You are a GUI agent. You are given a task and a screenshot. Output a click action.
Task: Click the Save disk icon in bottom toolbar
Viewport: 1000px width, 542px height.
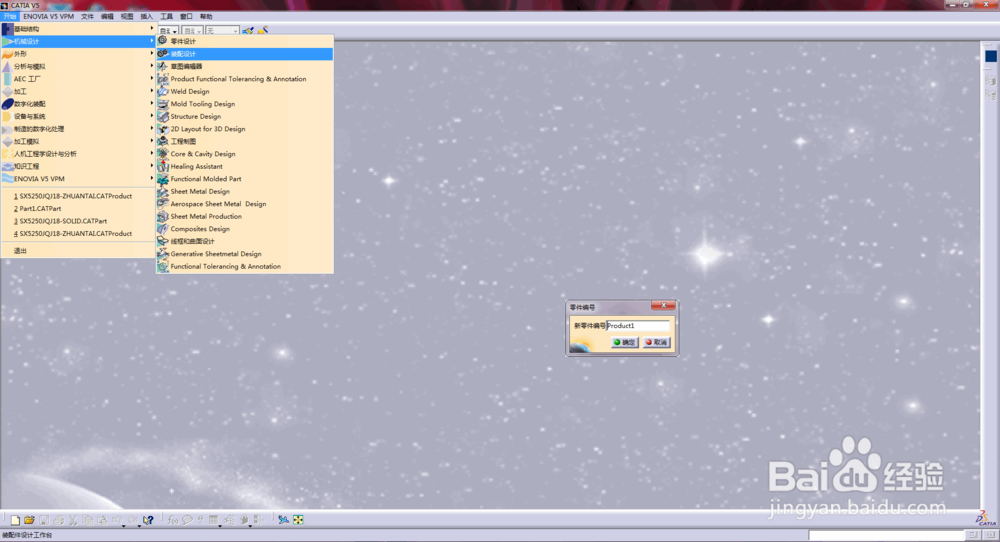[44, 520]
